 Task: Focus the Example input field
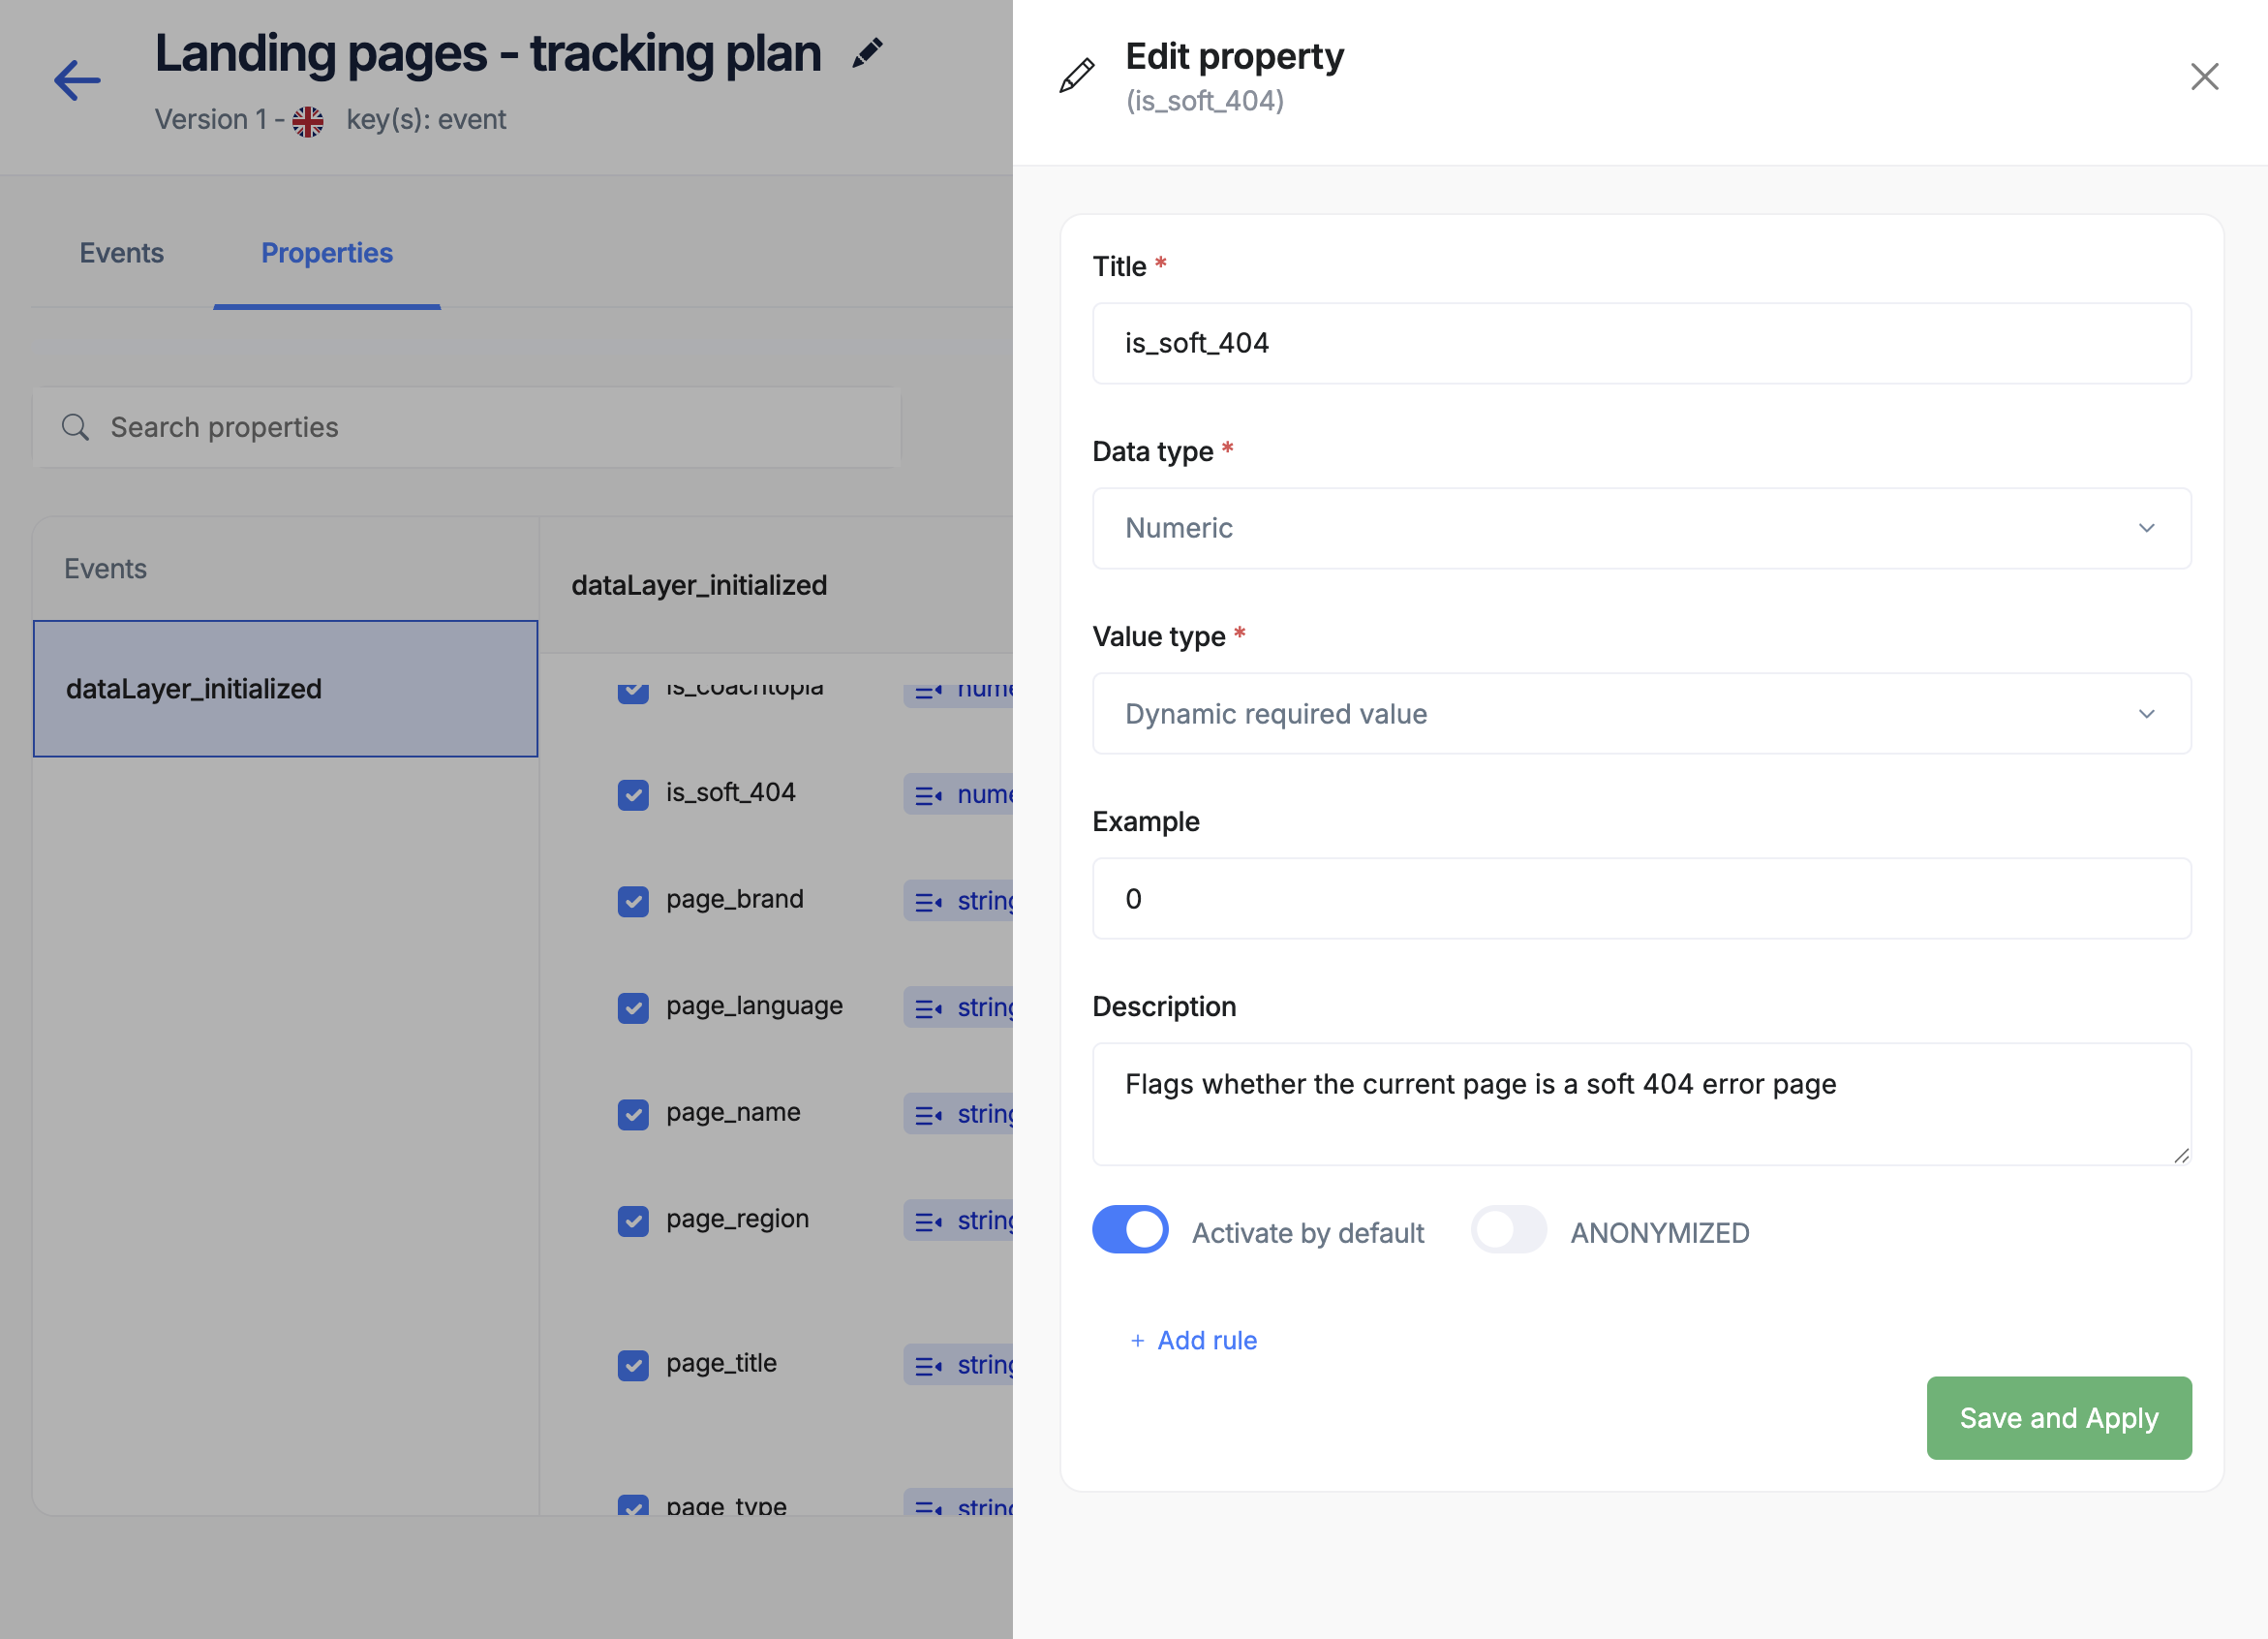coord(1641,898)
